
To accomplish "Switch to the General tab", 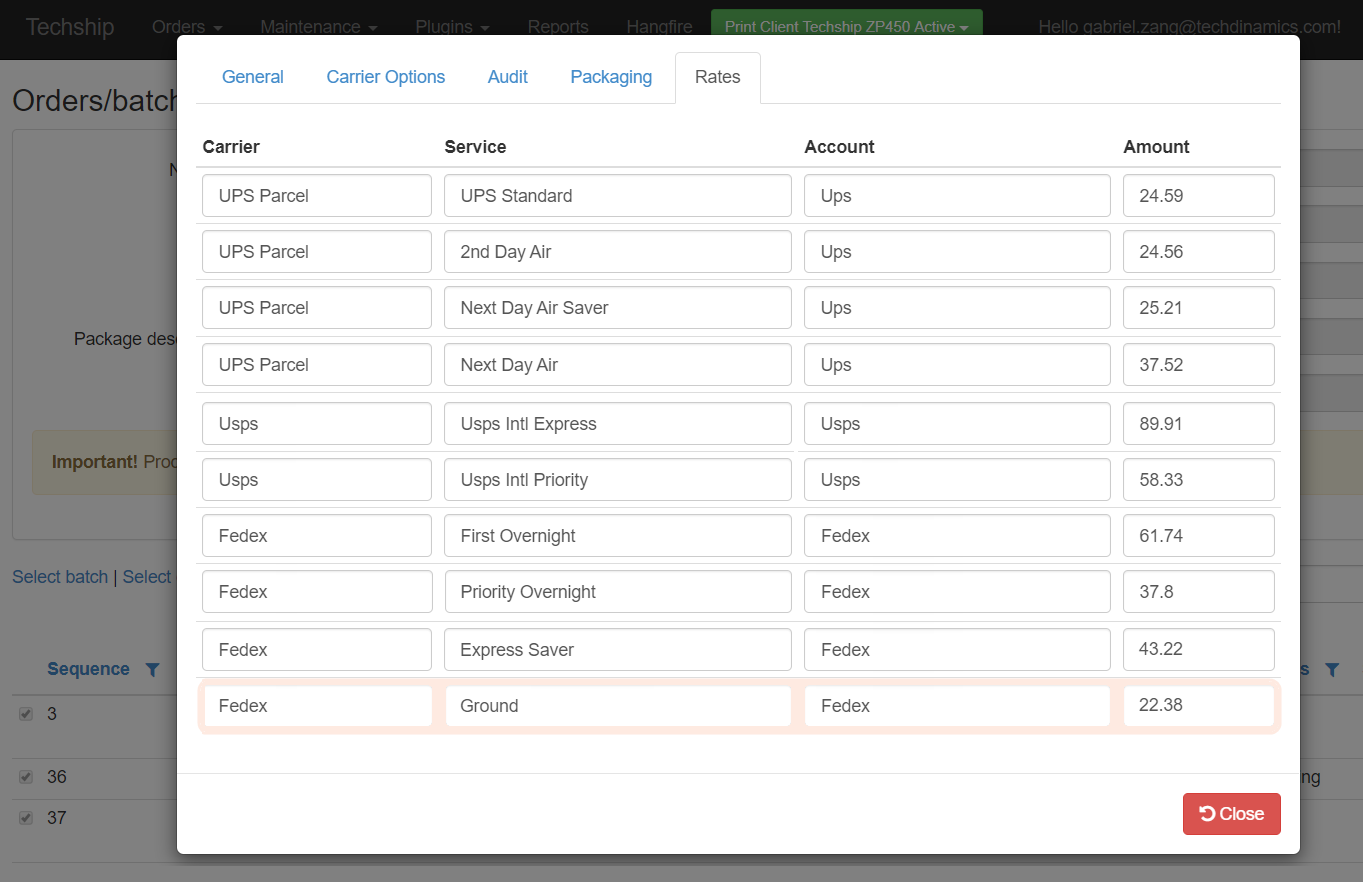I will pyautogui.click(x=253, y=77).
